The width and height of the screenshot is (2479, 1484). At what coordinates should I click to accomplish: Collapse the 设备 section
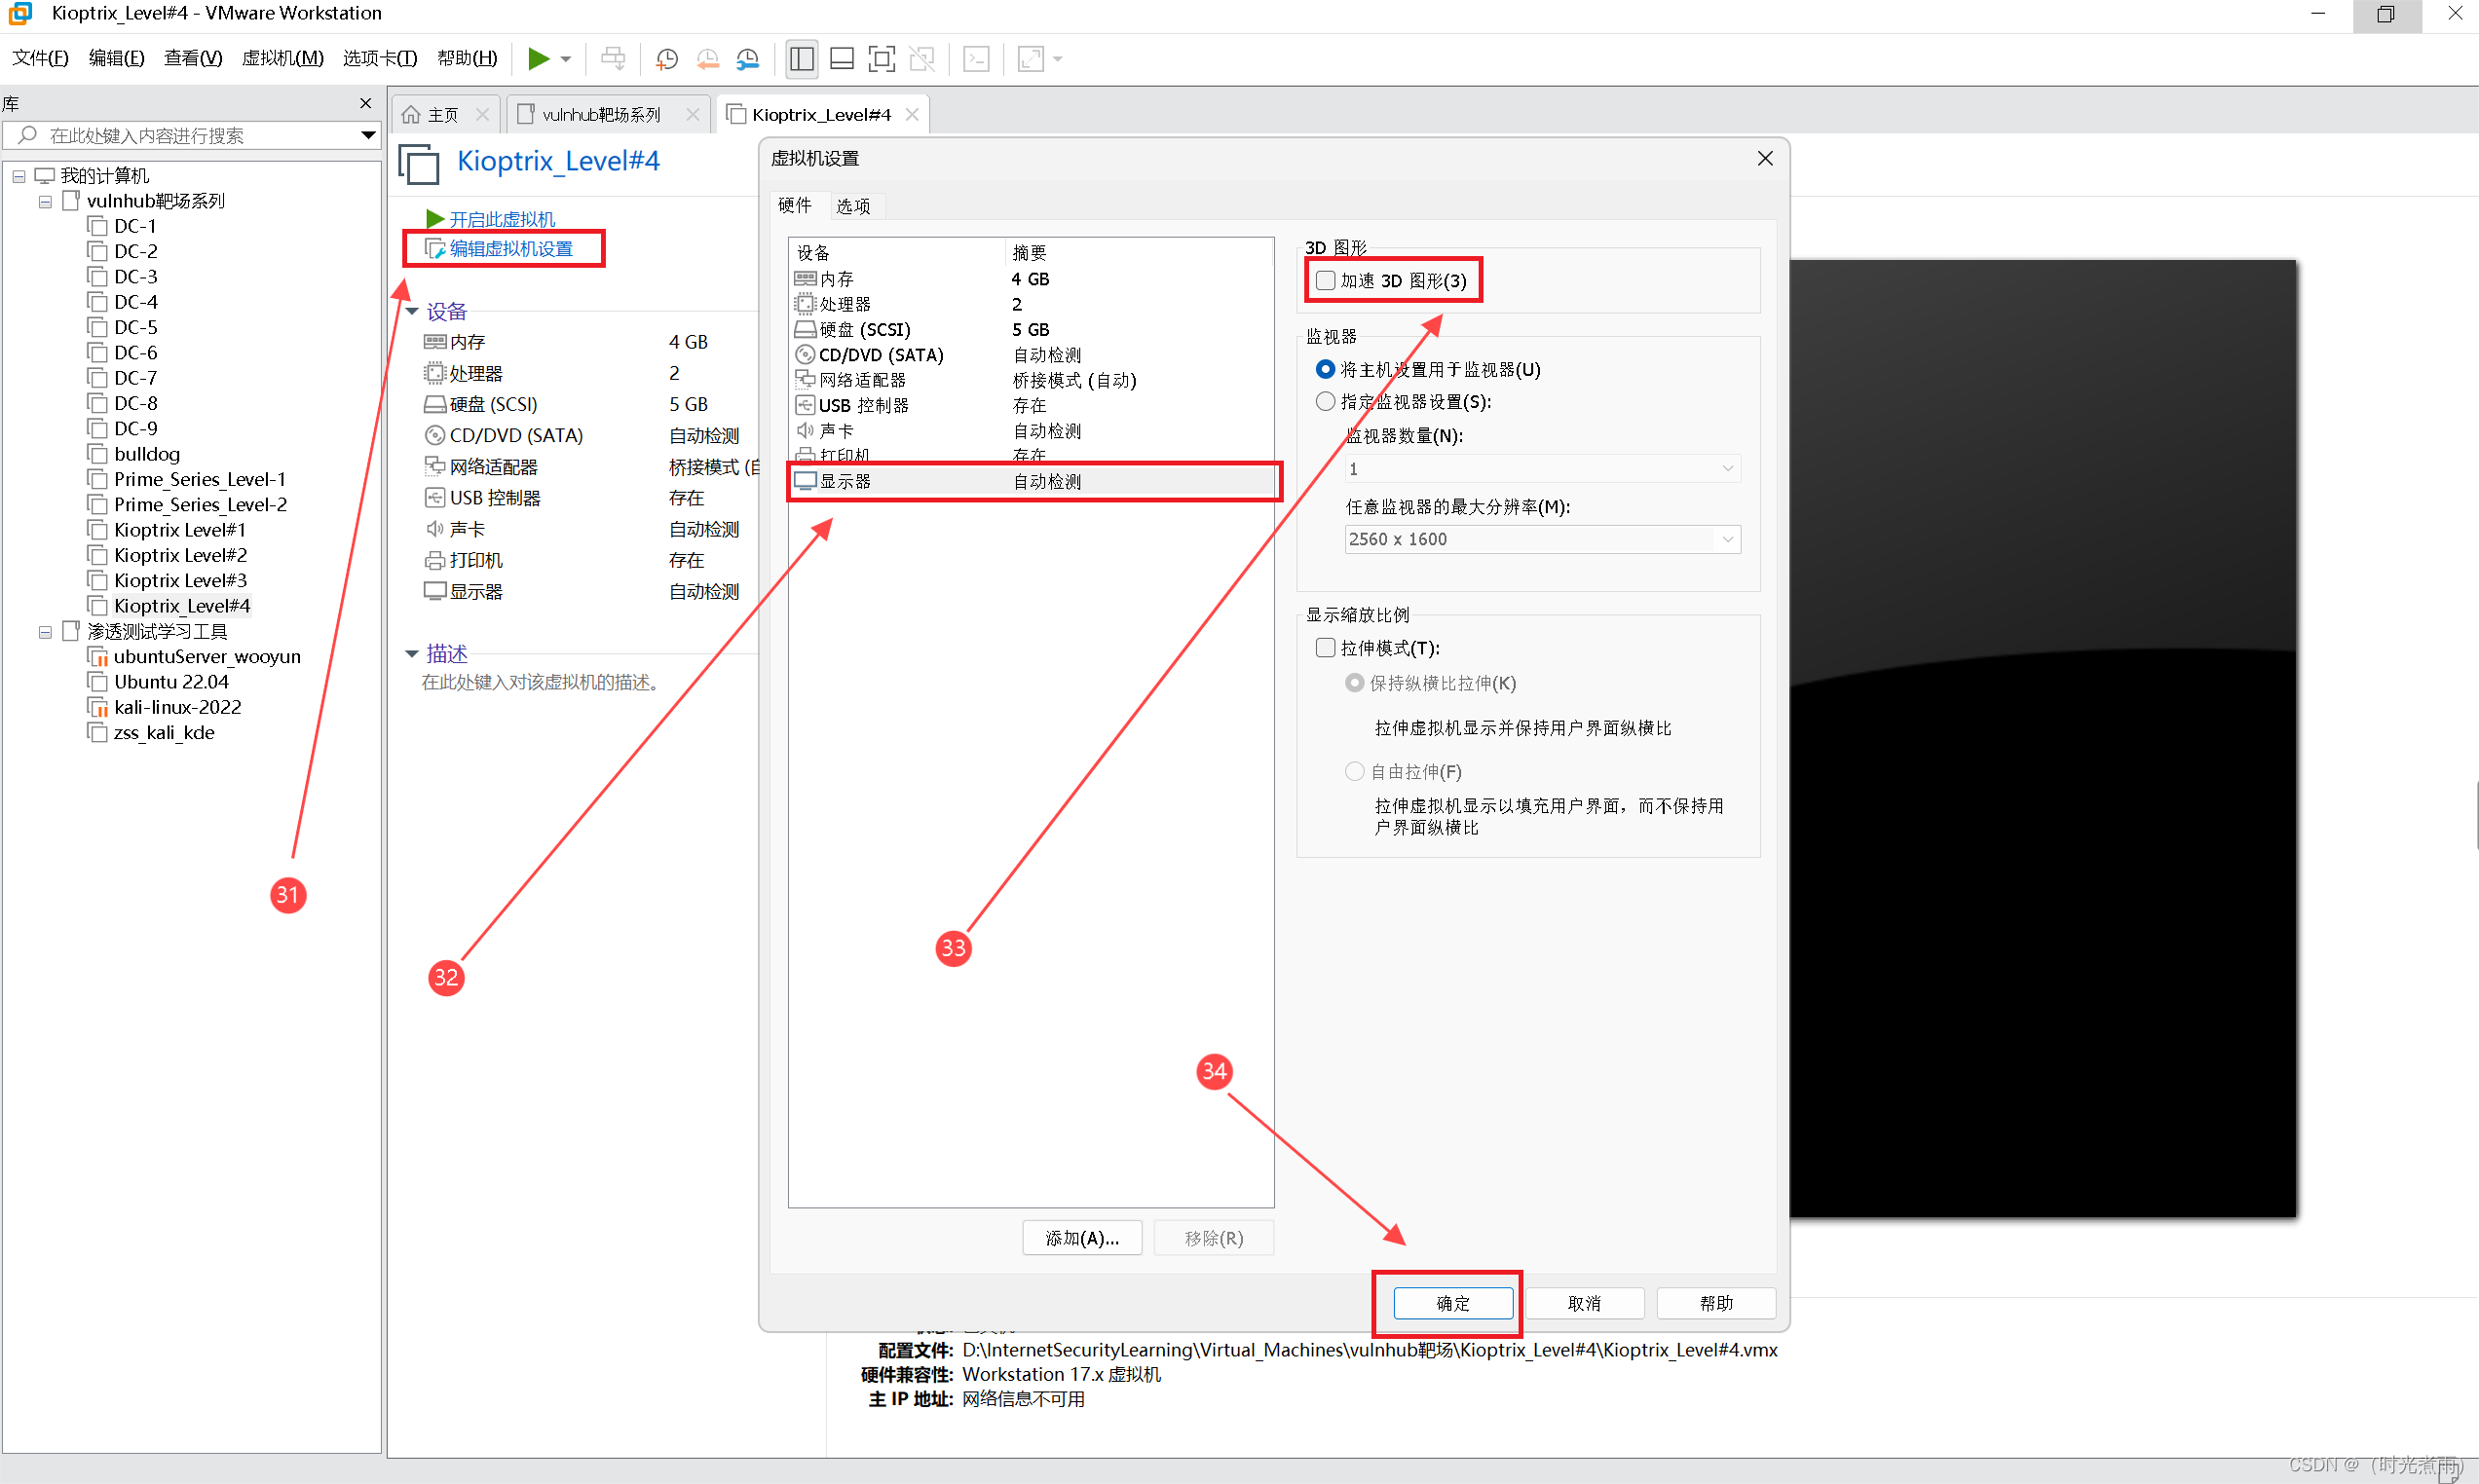point(412,312)
